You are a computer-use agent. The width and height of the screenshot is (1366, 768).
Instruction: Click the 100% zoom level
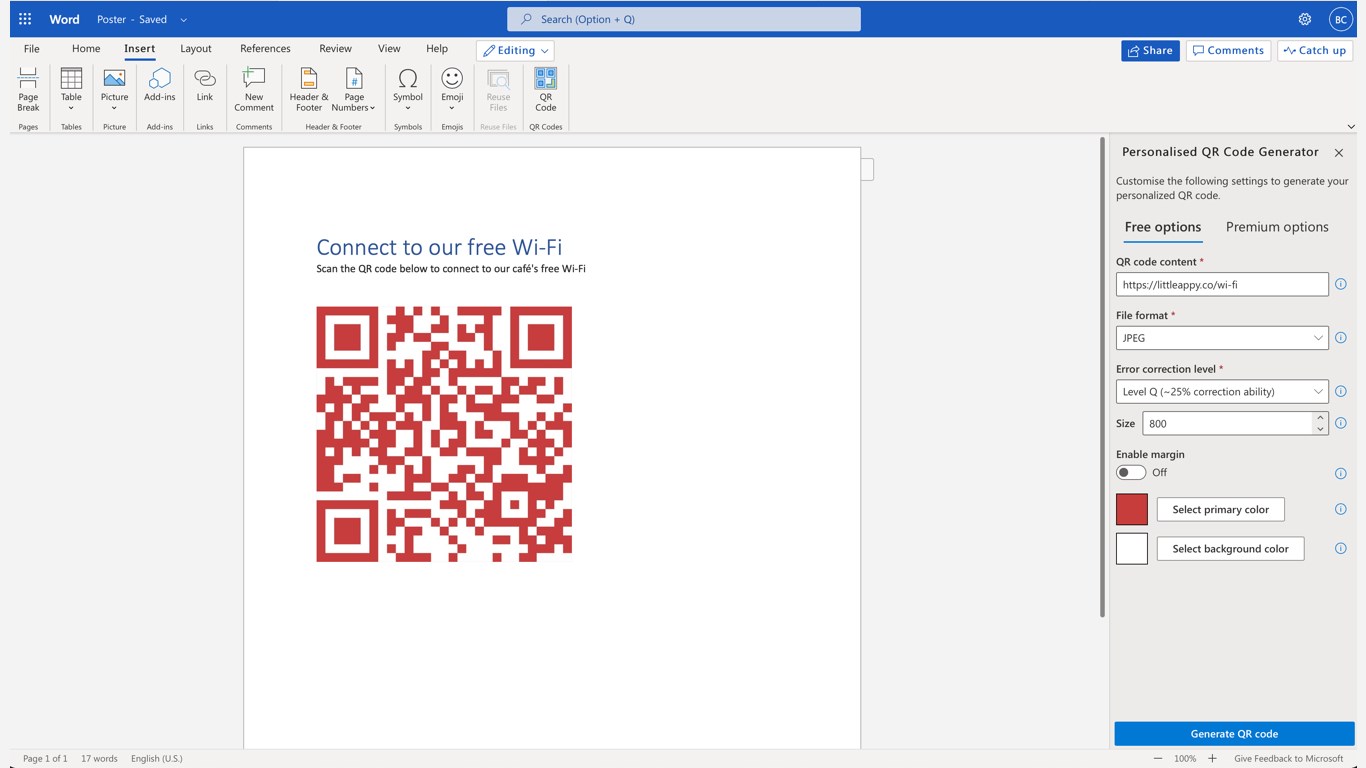click(x=1185, y=759)
